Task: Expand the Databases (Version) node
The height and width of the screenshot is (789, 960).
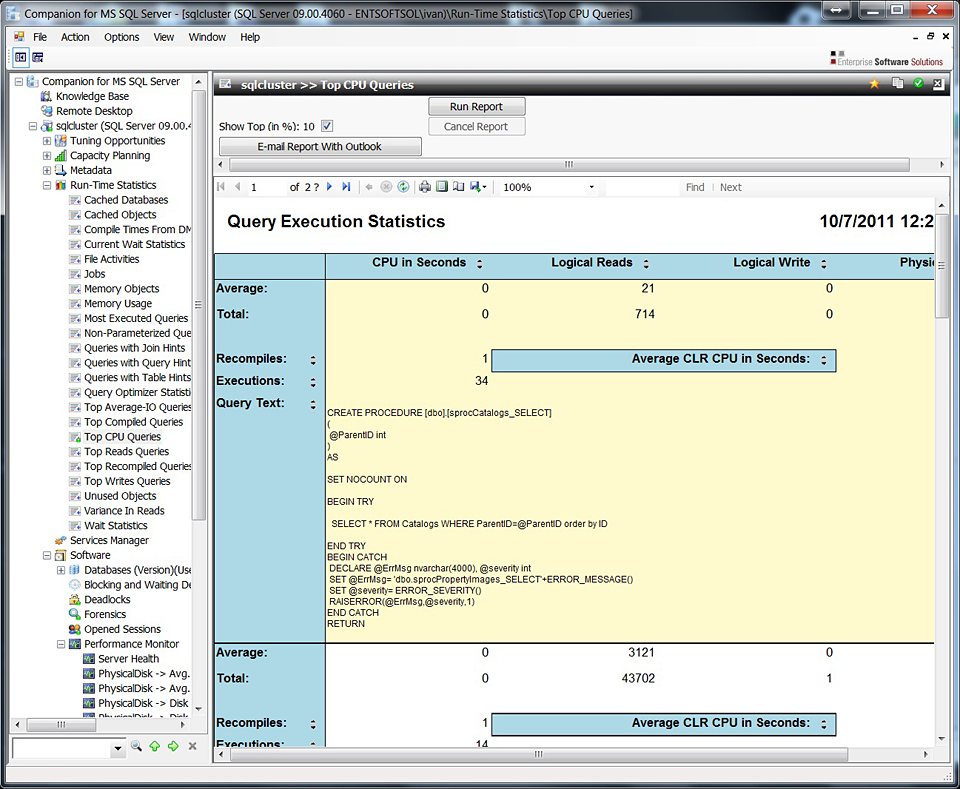Action: (x=61, y=570)
